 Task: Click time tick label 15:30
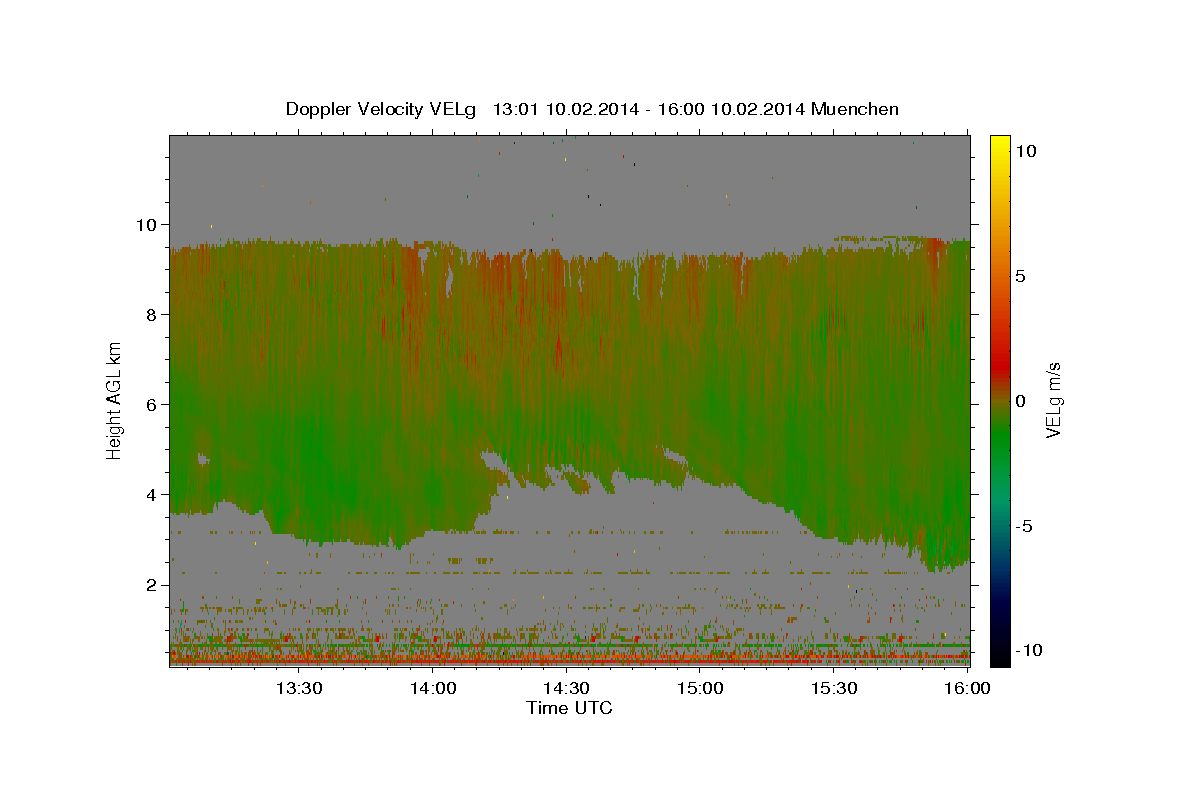(x=834, y=688)
